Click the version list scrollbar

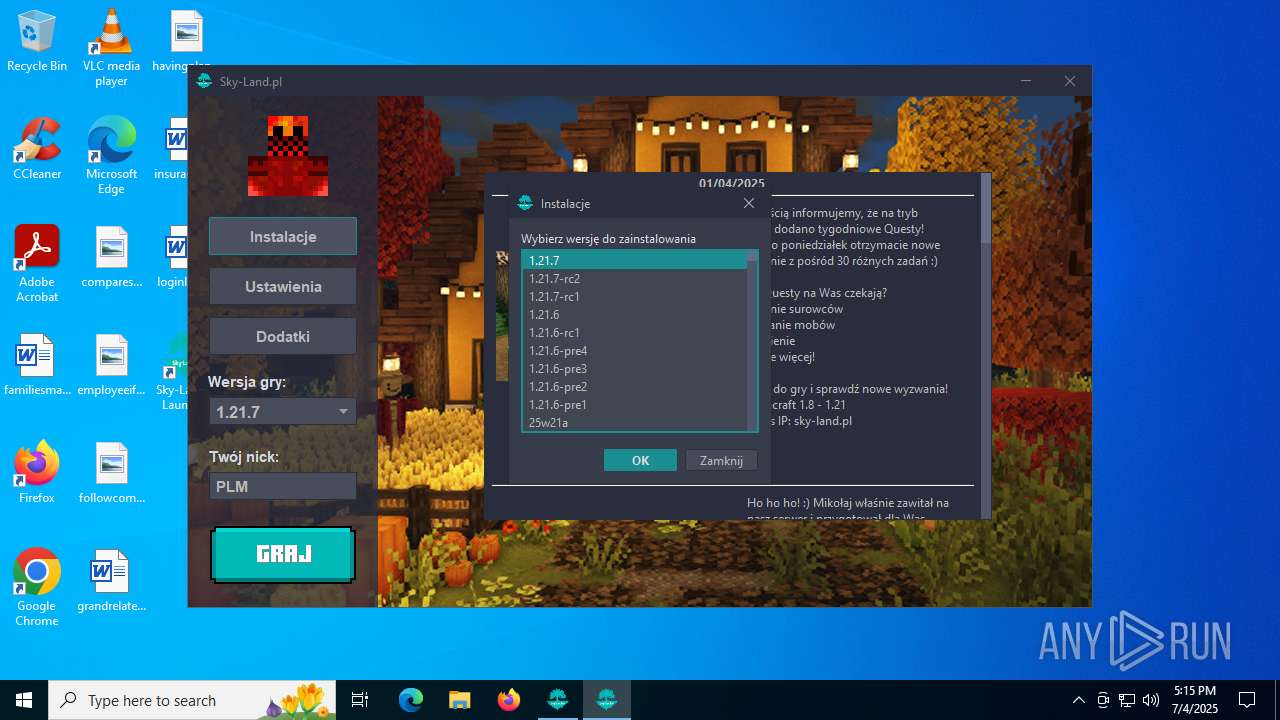pos(752,341)
